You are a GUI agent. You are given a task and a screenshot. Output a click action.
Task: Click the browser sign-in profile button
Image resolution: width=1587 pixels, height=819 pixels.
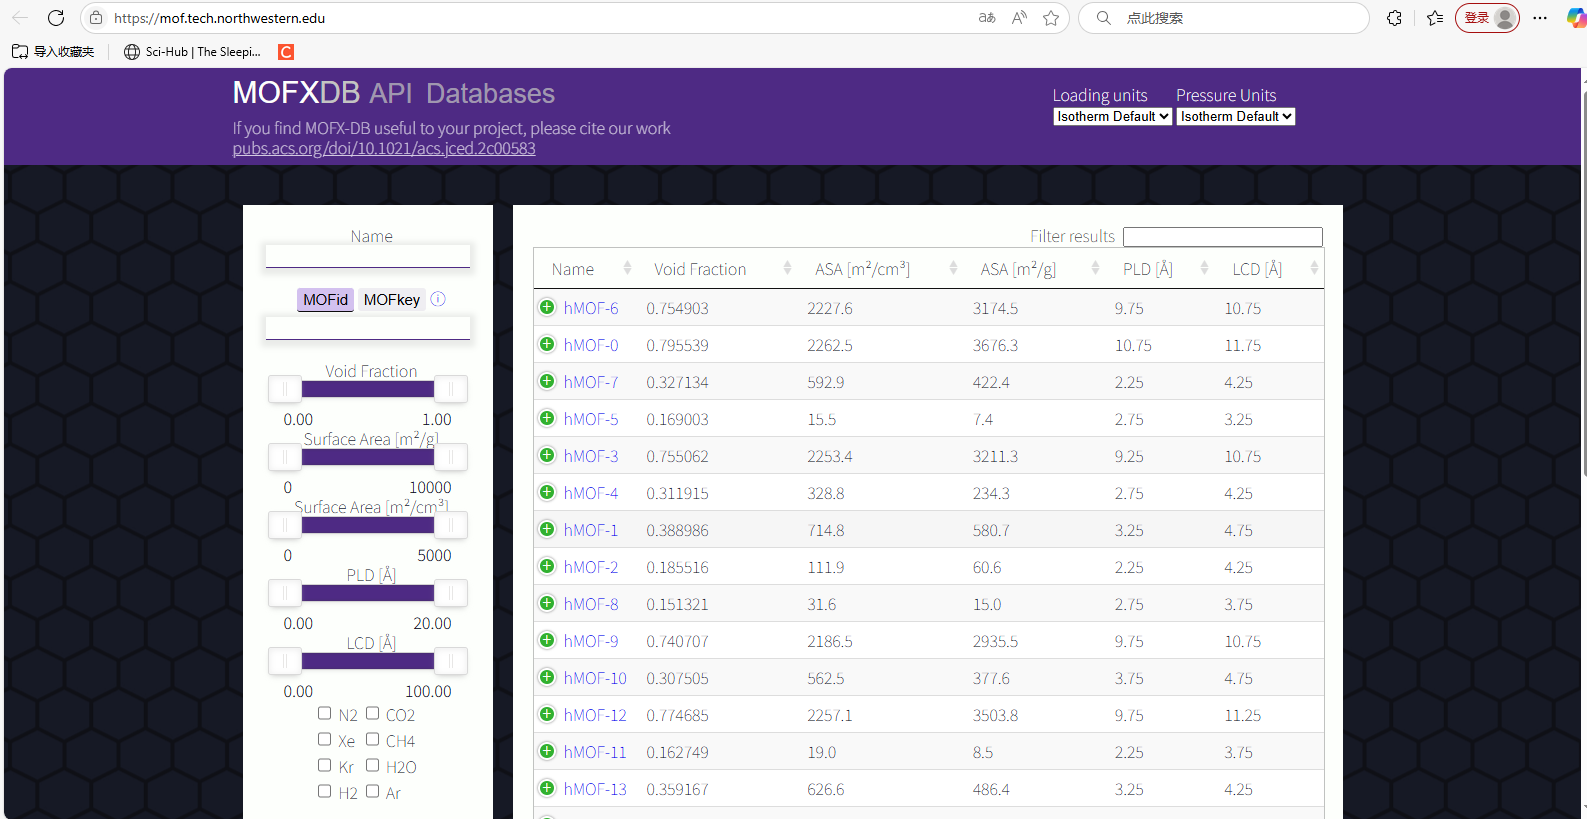point(1487,18)
